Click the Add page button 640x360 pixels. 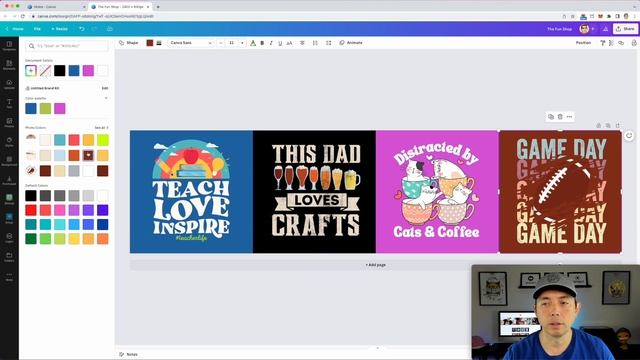(x=376, y=265)
